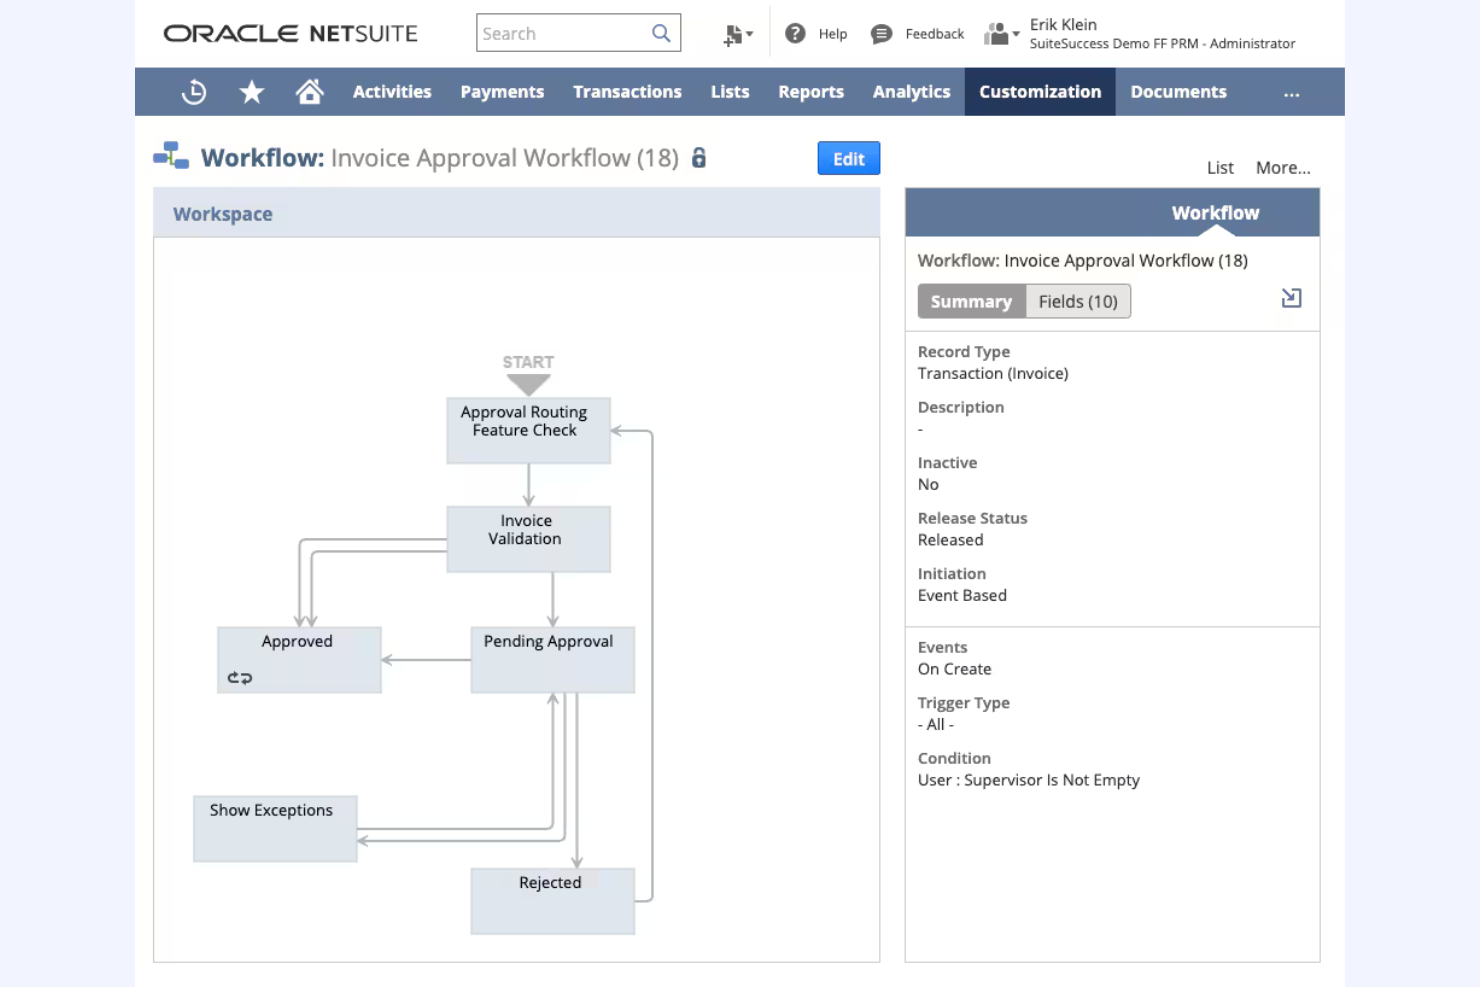Open the Reports menu
Image resolution: width=1480 pixels, height=987 pixels.
tap(811, 92)
